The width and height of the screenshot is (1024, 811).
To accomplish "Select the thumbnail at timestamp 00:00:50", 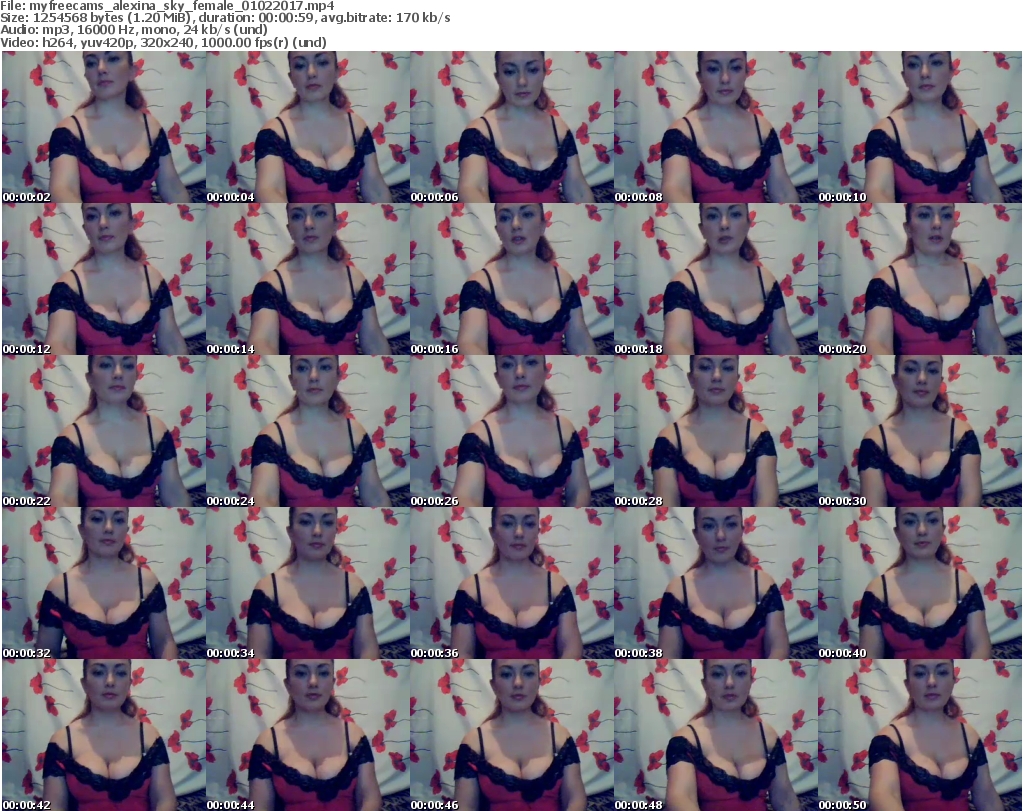I will coord(920,735).
